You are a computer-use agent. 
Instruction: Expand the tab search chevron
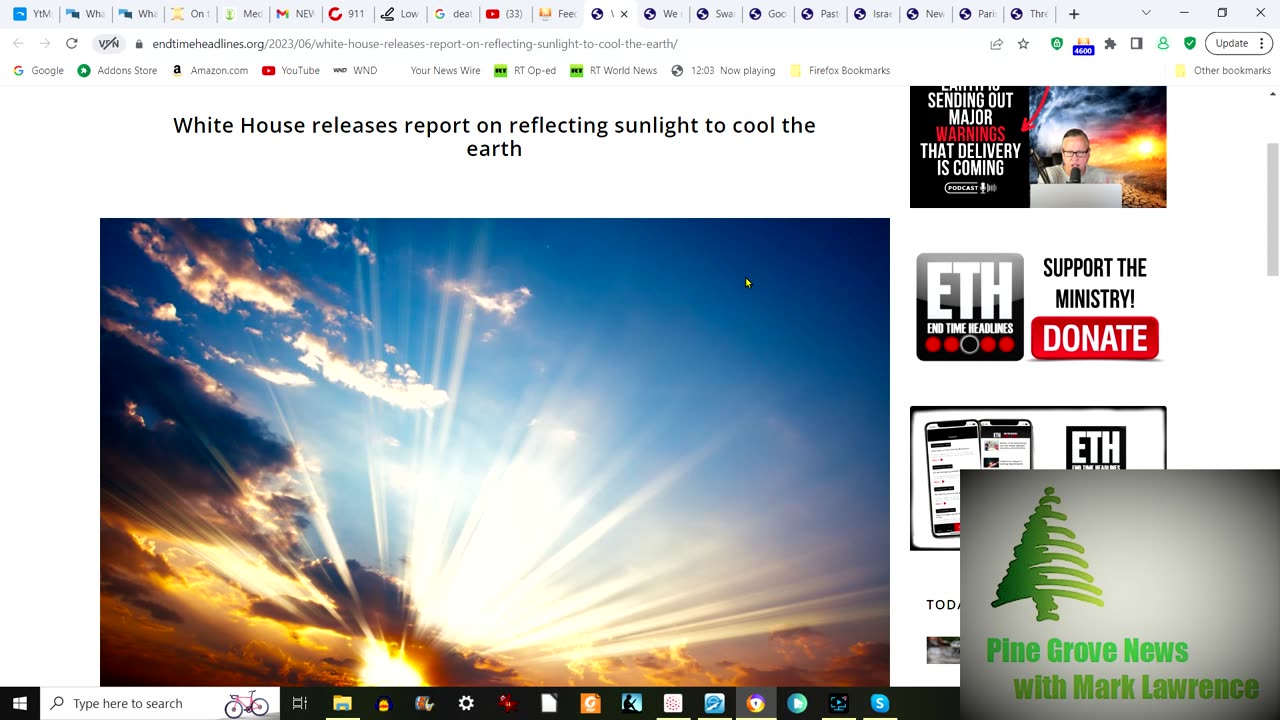[1146, 14]
